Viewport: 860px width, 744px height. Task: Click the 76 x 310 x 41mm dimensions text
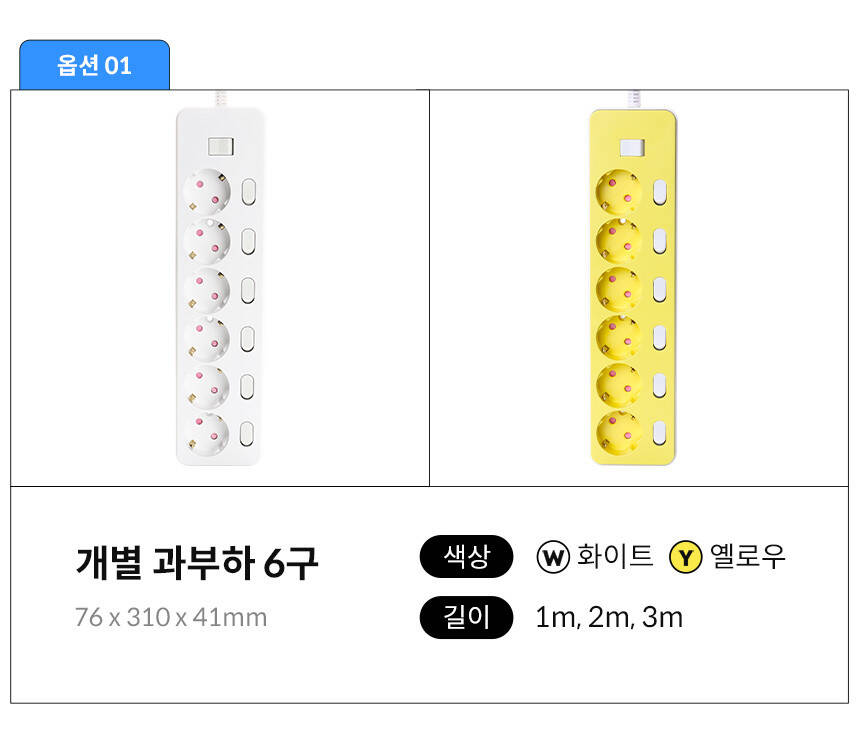pos(171,617)
